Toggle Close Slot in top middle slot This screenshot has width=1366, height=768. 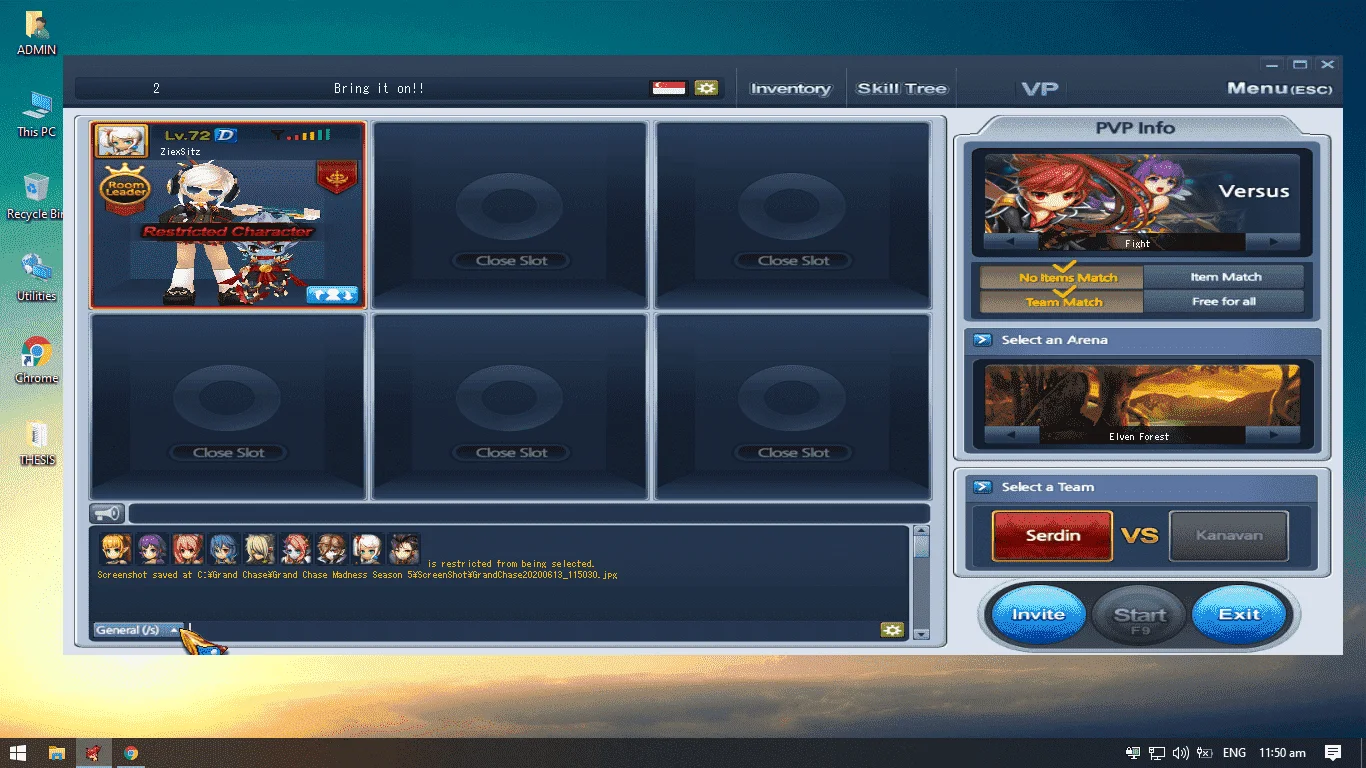coord(511,260)
